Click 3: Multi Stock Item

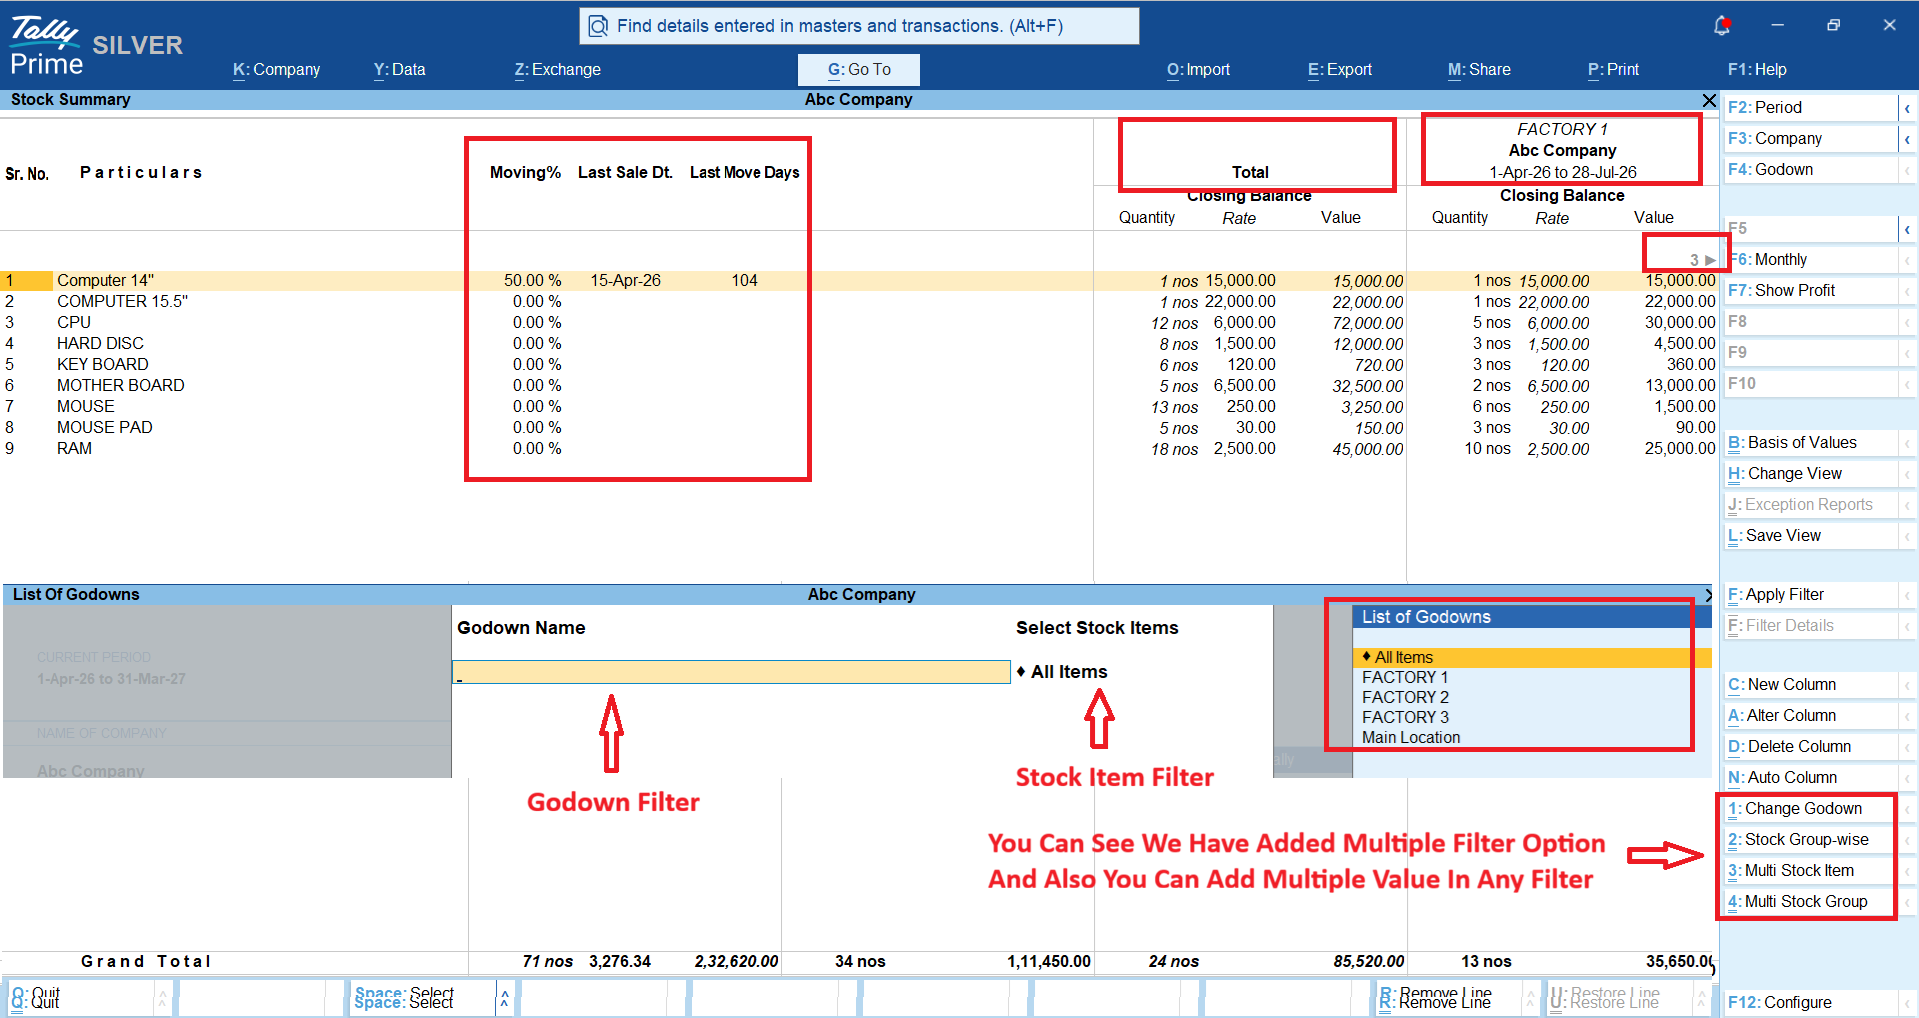(1811, 871)
